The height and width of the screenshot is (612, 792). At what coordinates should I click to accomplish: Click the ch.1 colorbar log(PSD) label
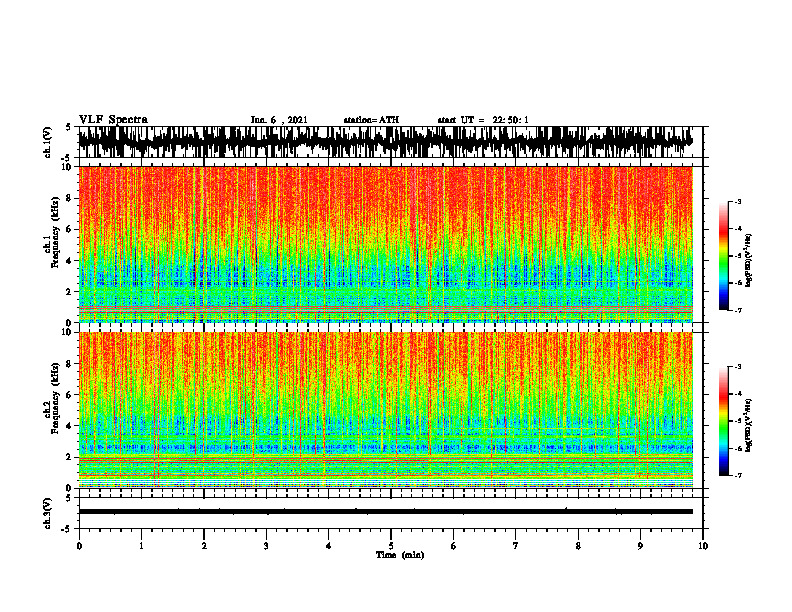pos(749,261)
